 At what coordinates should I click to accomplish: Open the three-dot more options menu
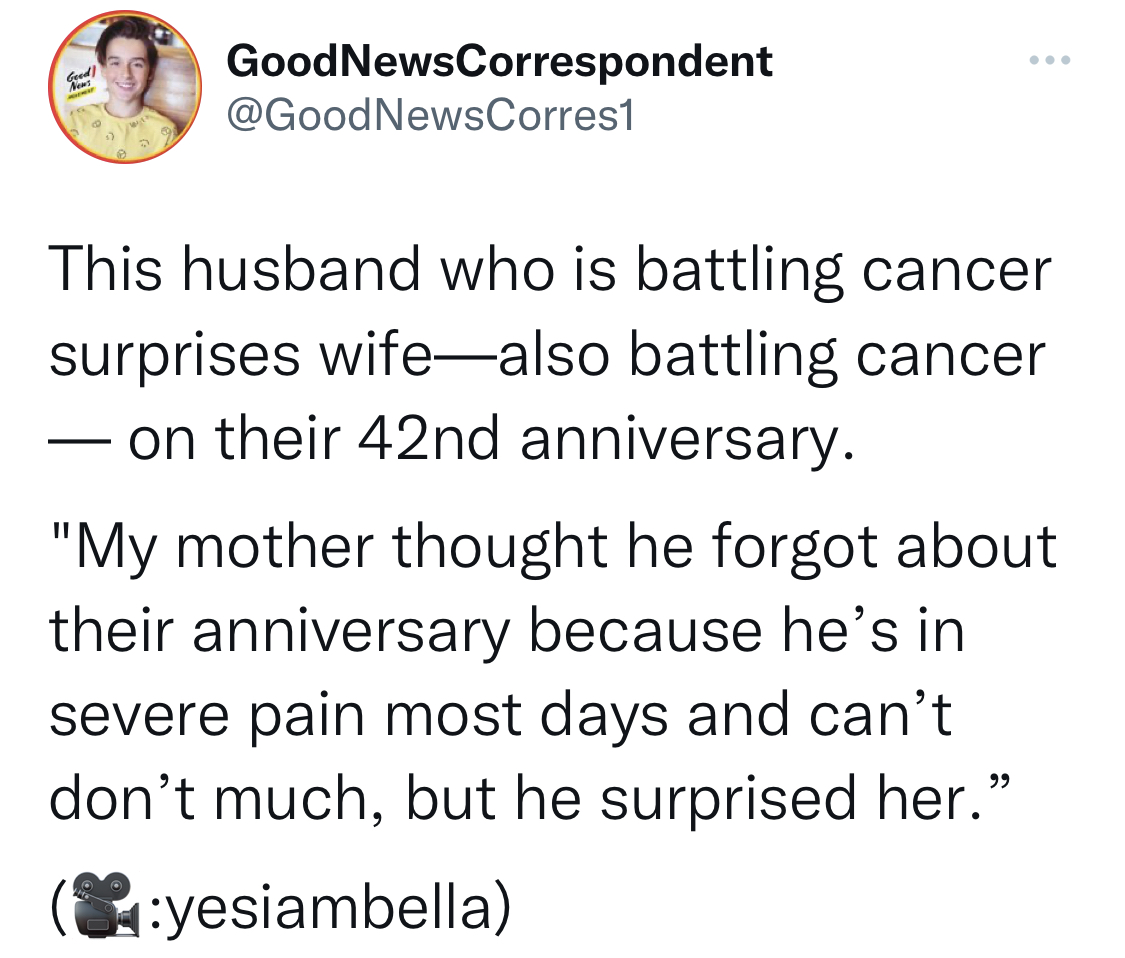click(1050, 60)
